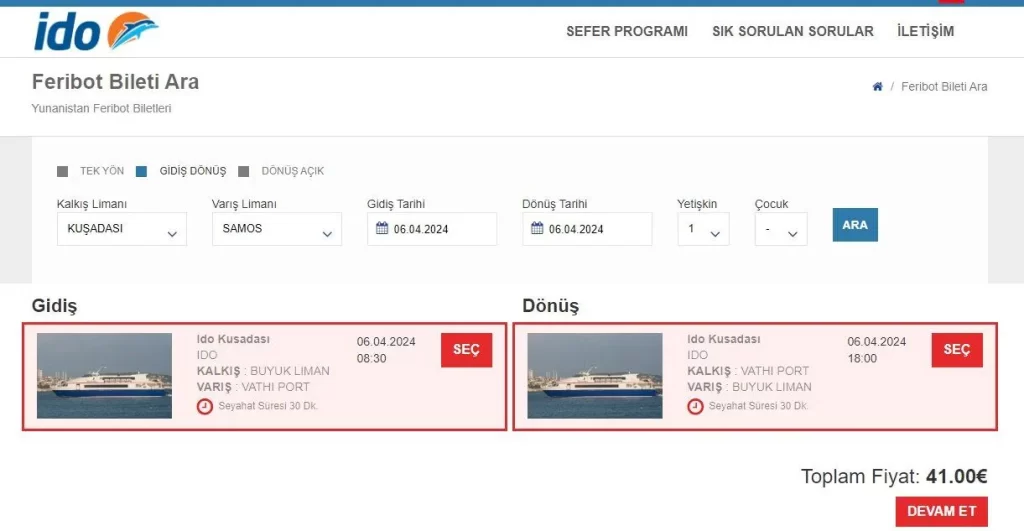Click the ARA search button
The height and width of the screenshot is (531, 1024).
(855, 225)
